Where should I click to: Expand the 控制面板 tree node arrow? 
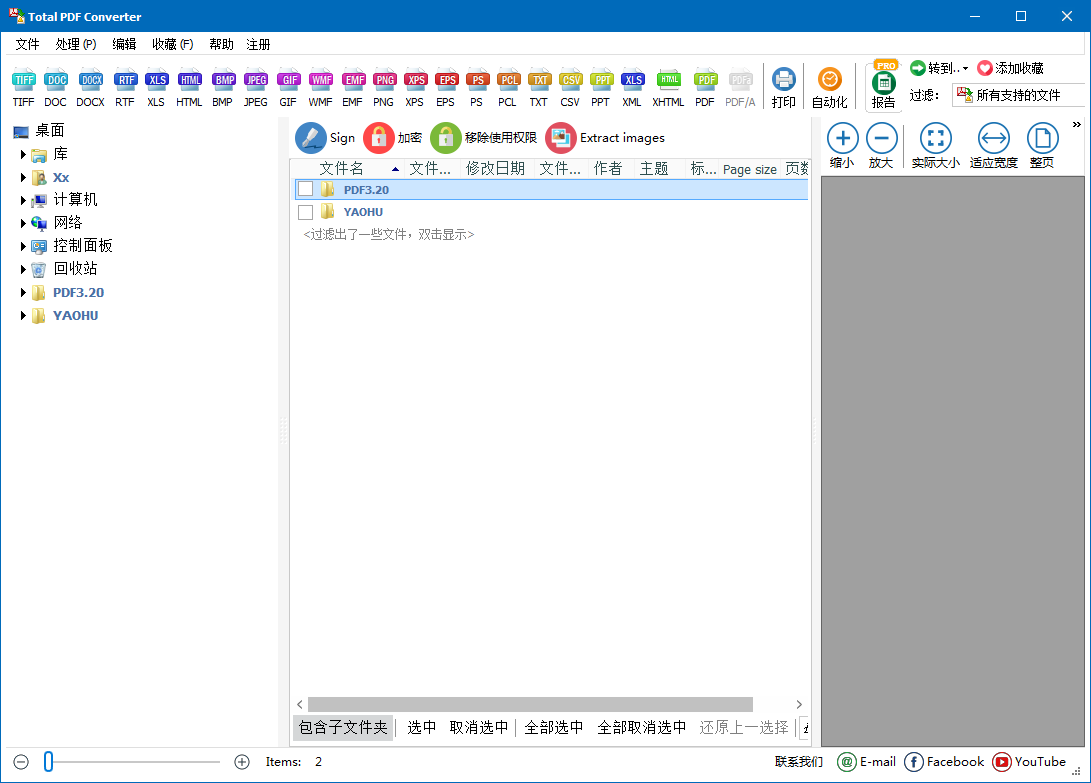coord(23,246)
